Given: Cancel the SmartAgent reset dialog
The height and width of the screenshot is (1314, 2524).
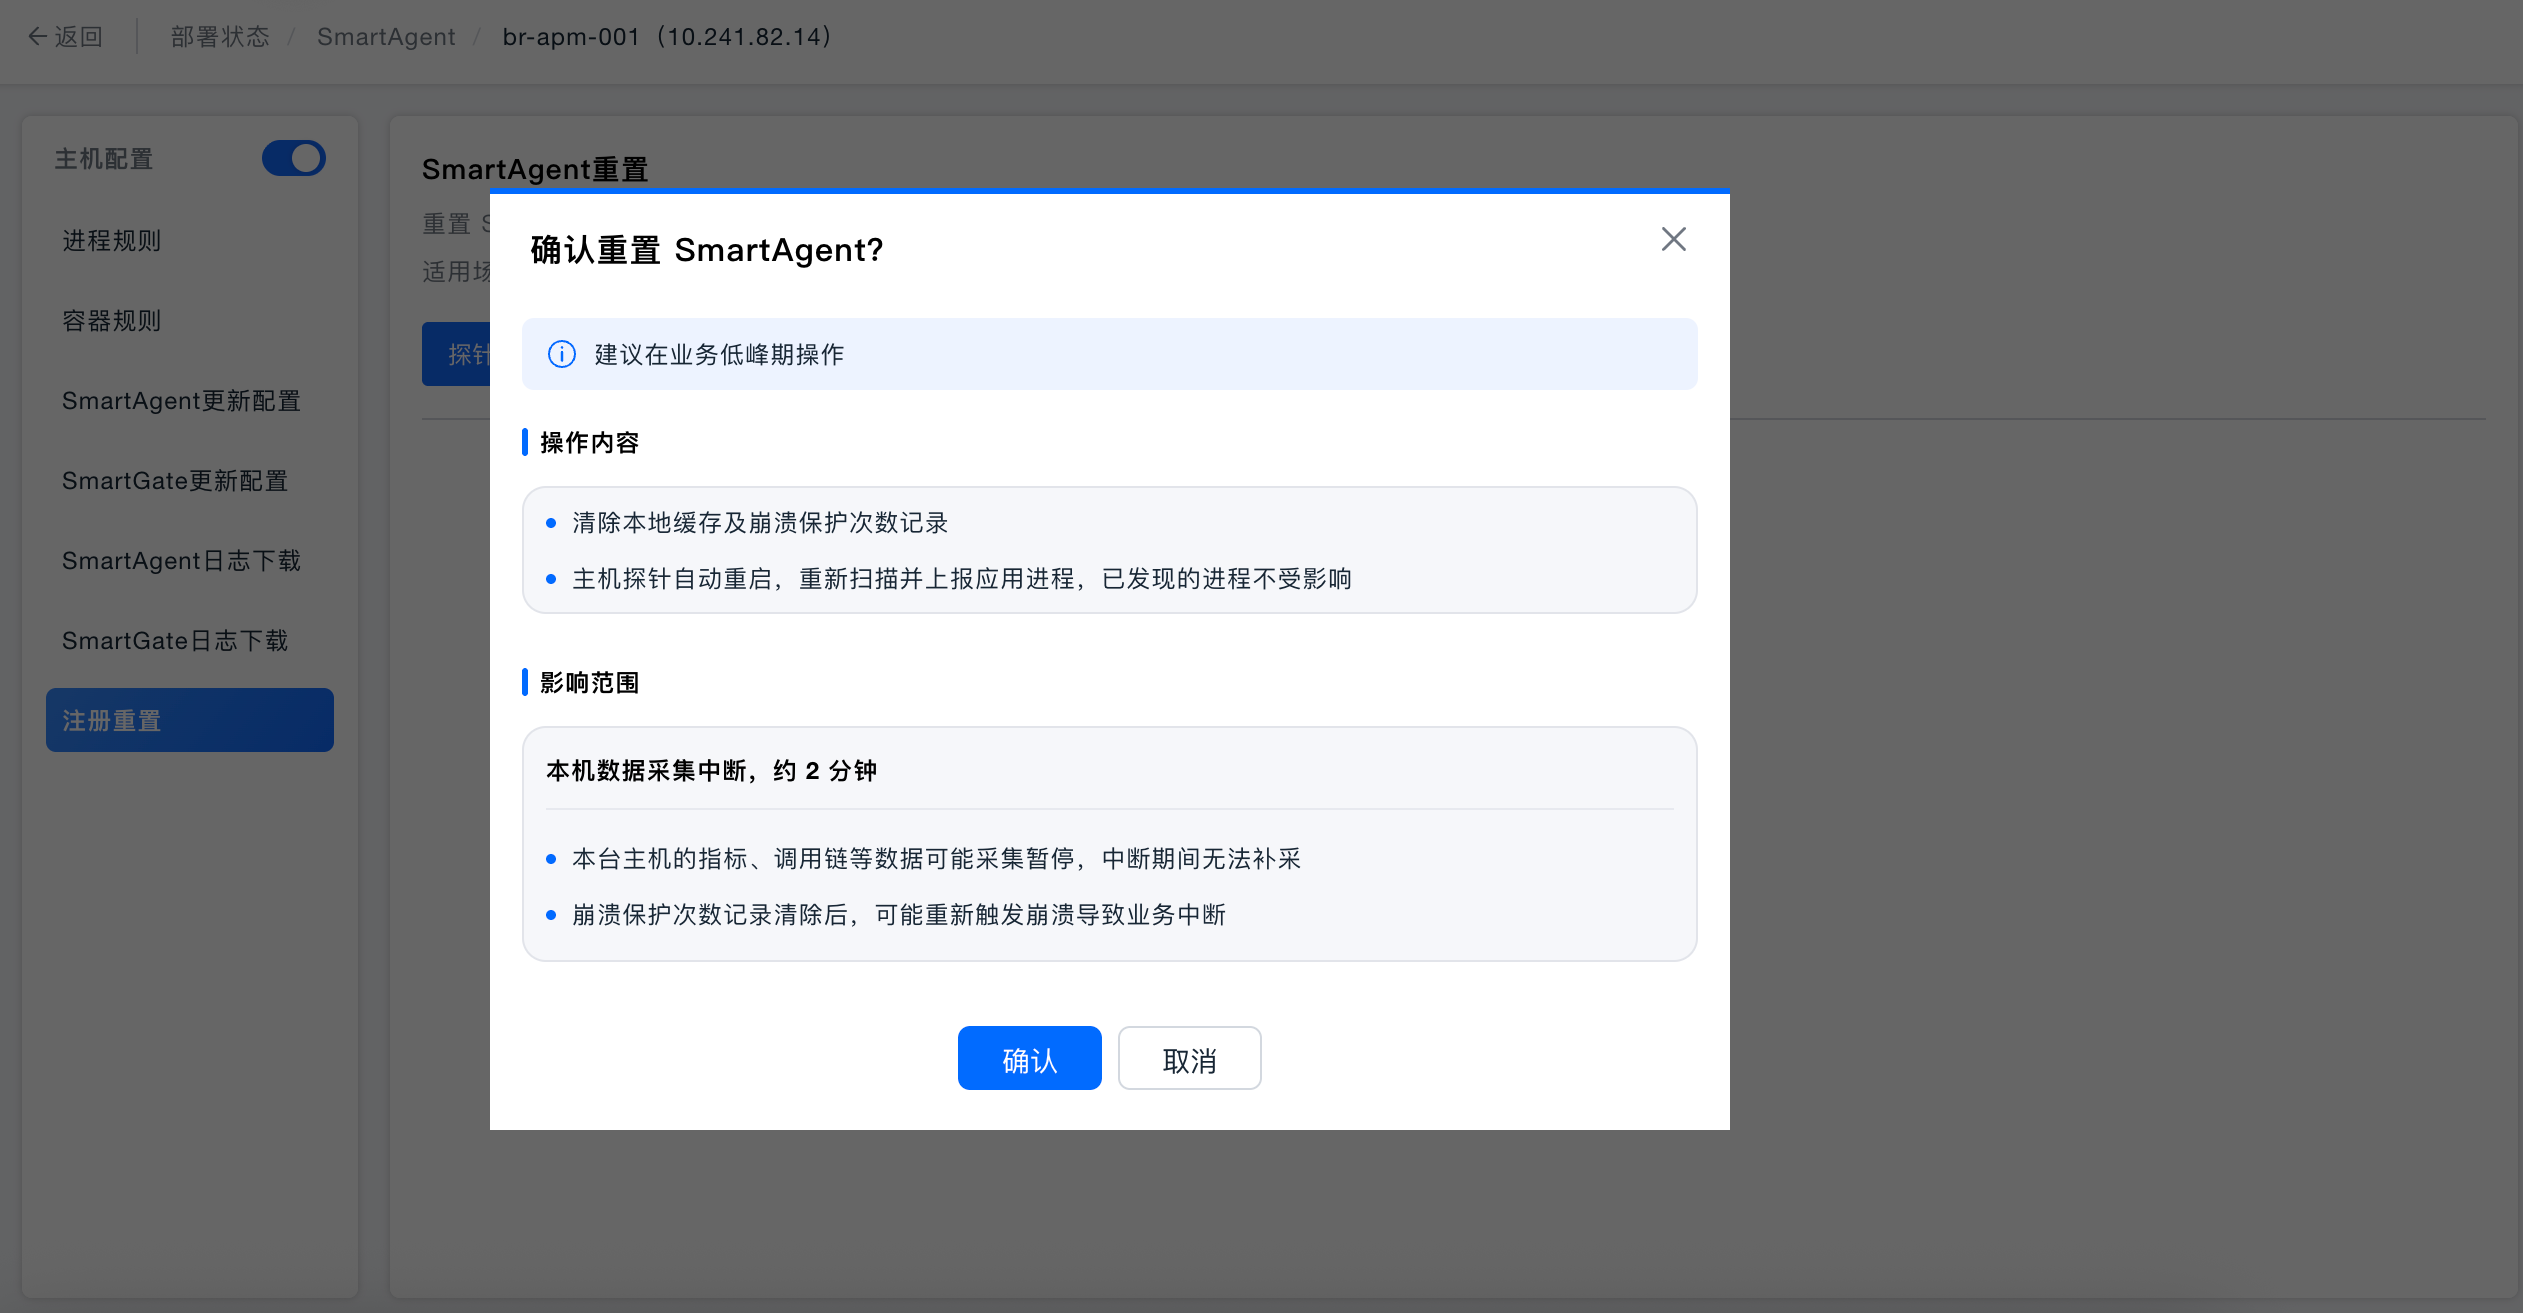Looking at the screenshot, I should (x=1189, y=1058).
